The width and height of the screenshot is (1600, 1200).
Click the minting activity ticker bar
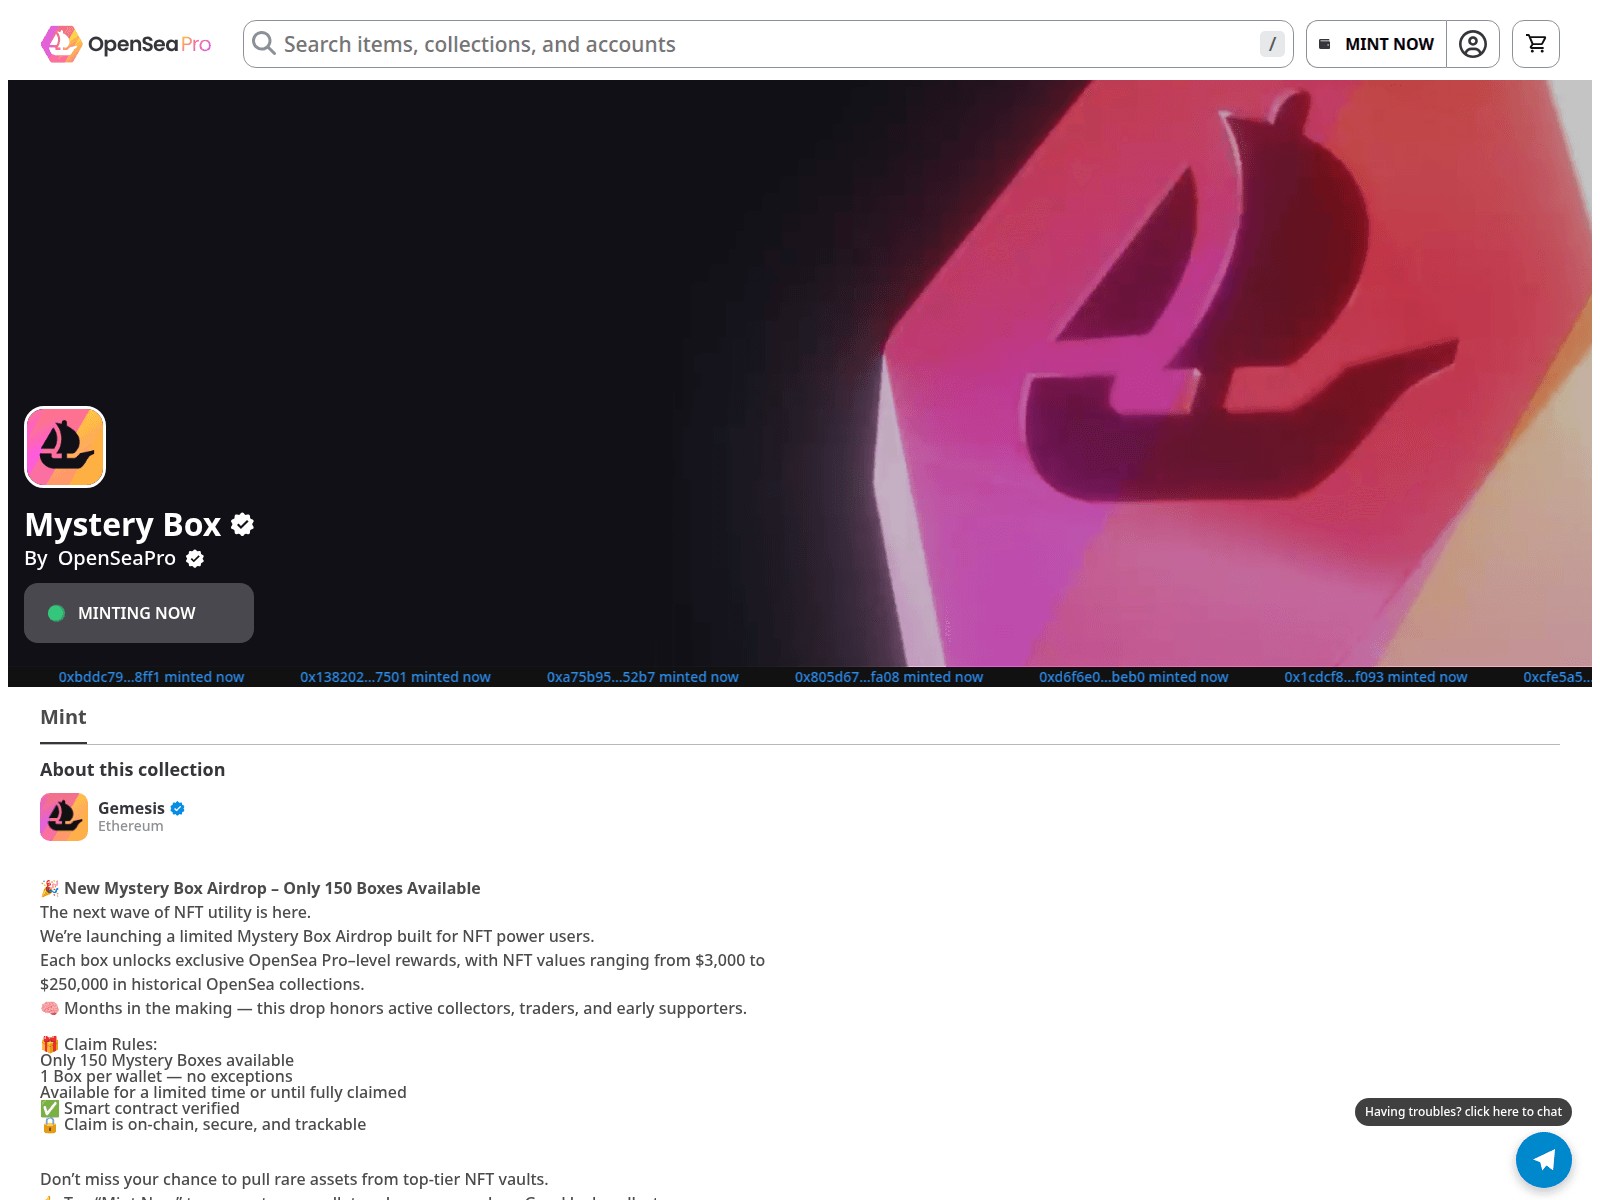tap(800, 677)
